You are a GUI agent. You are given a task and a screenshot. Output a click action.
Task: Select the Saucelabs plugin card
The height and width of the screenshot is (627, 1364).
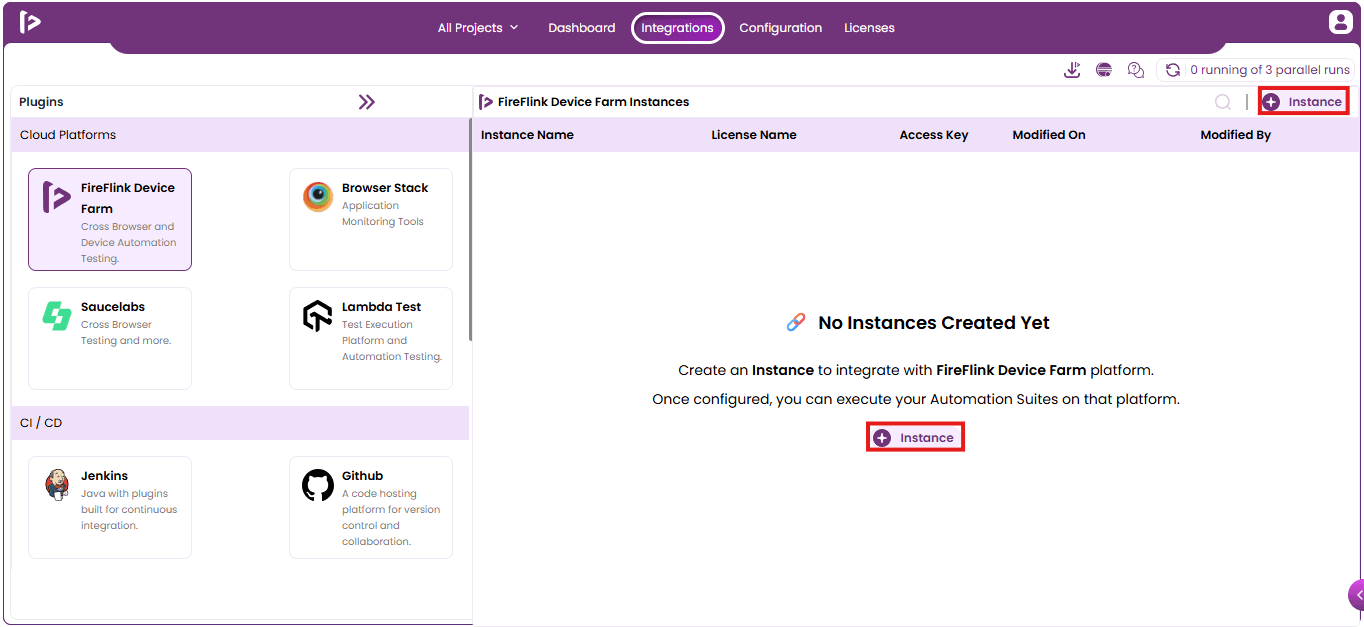(x=110, y=338)
